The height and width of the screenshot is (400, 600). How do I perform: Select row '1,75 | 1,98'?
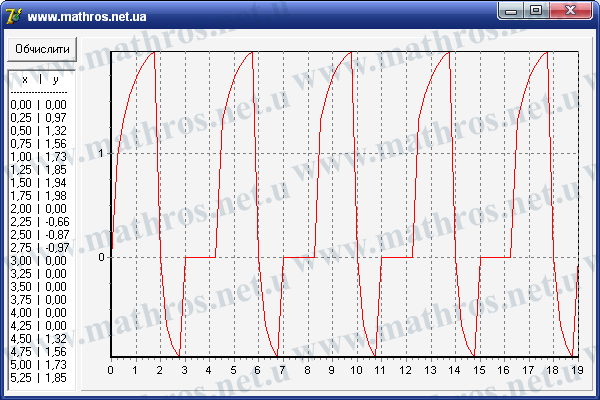[39, 196]
